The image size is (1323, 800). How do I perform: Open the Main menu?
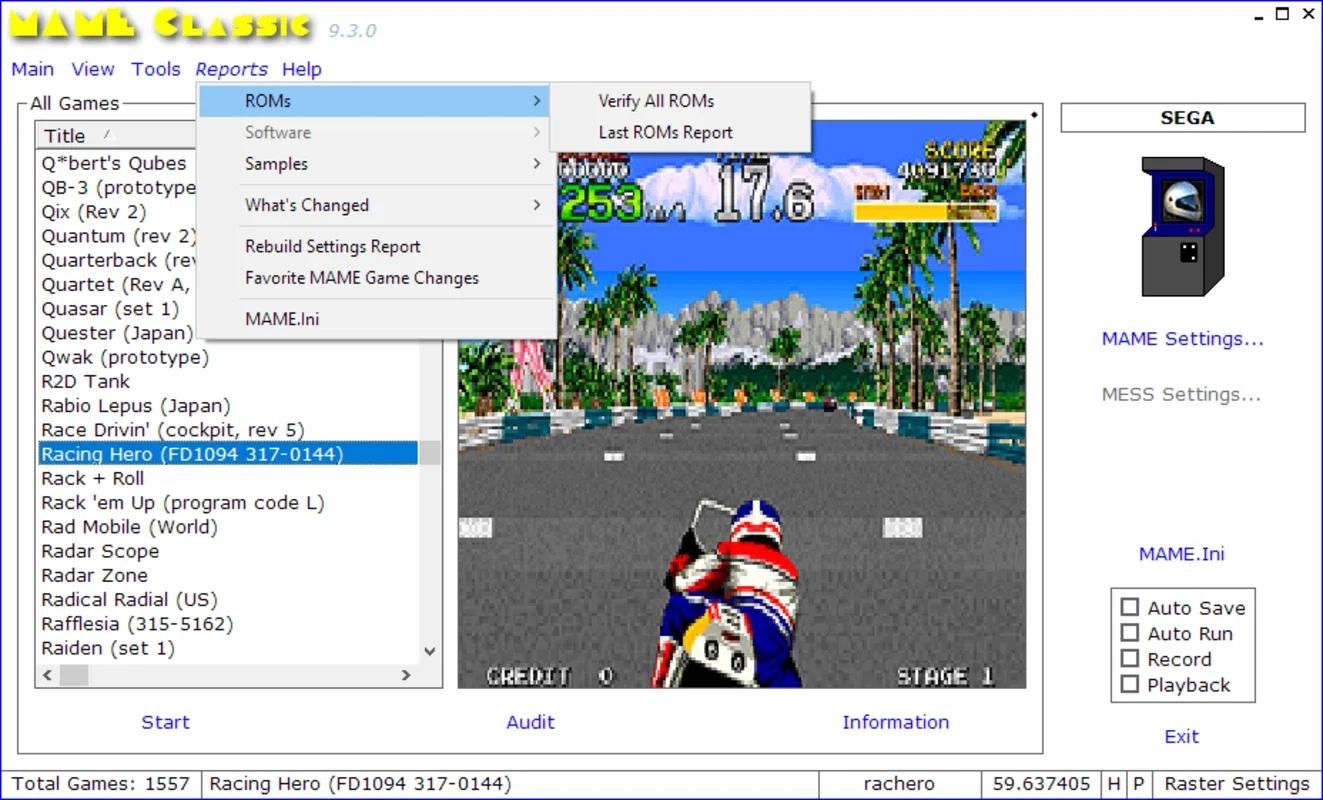pos(33,69)
